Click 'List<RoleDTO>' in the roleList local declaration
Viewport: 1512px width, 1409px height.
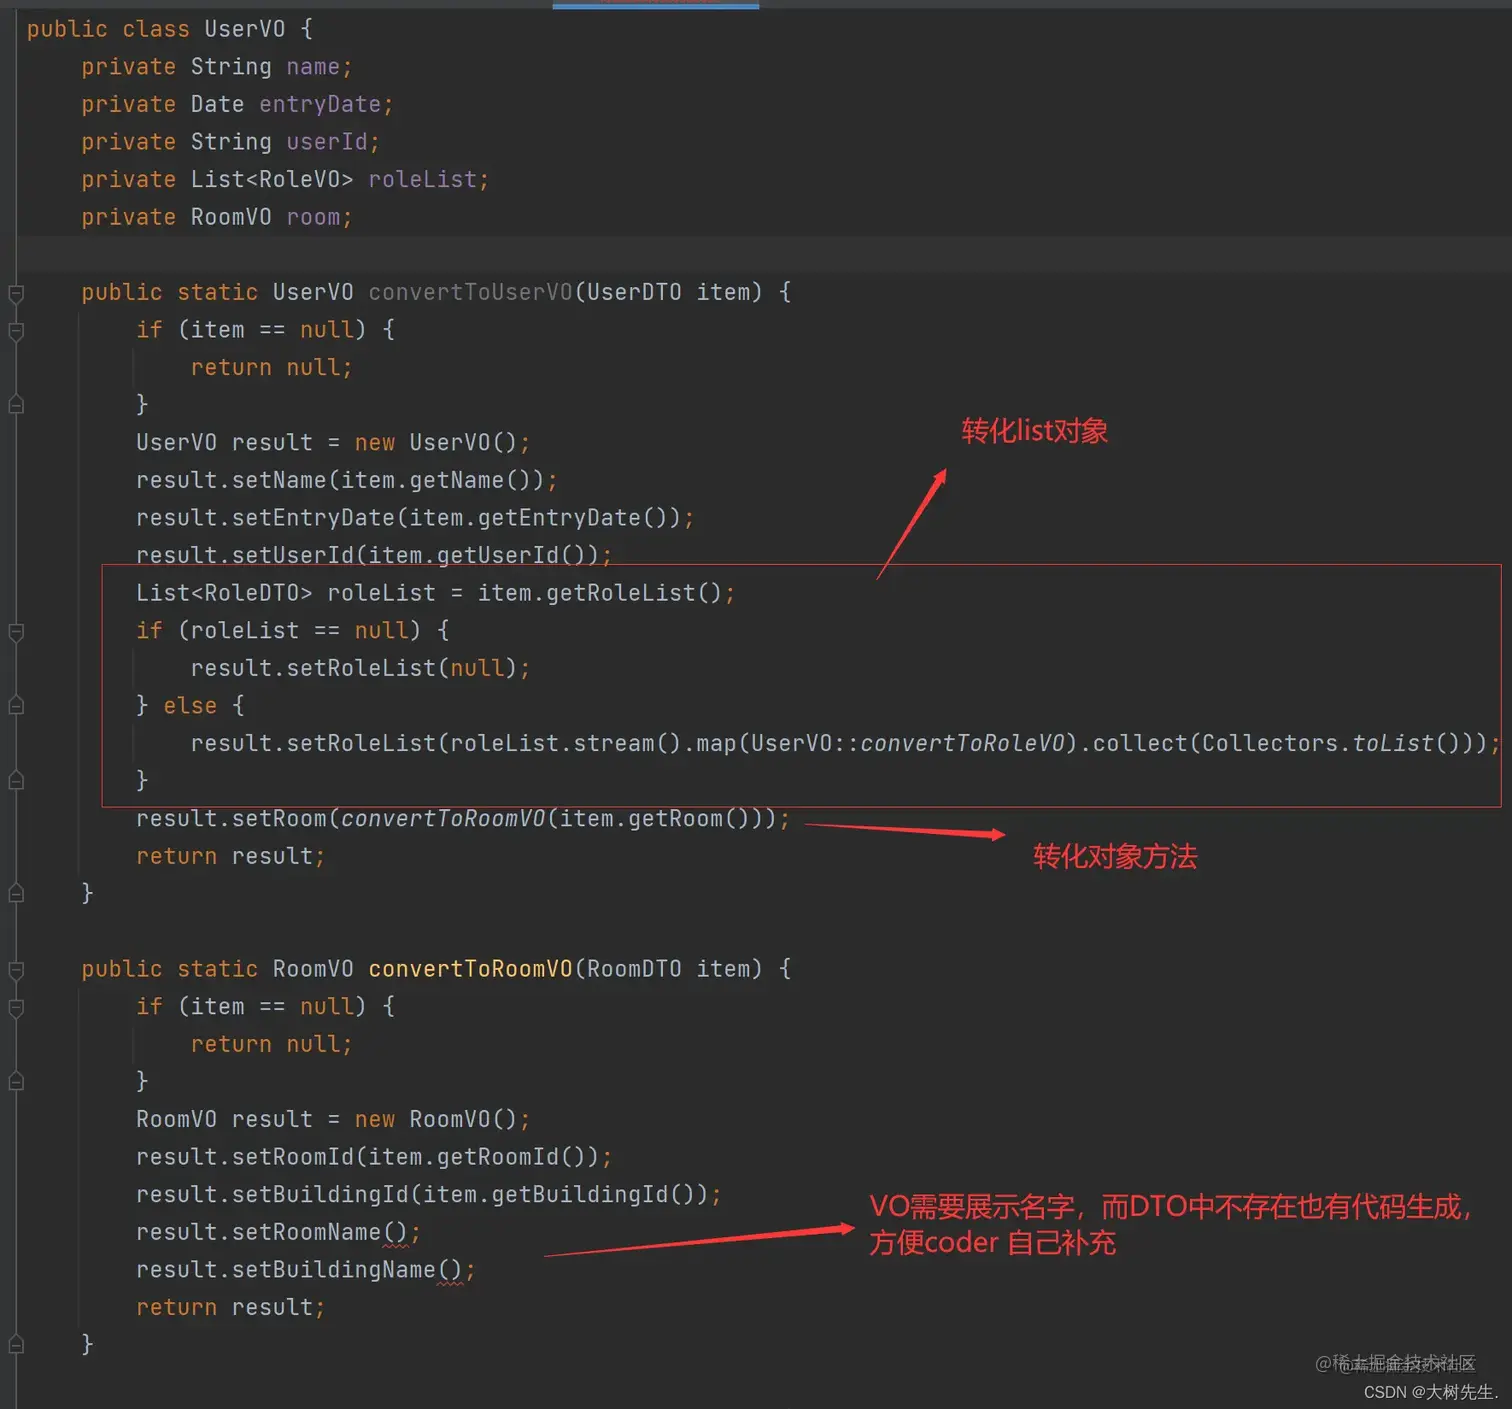(x=224, y=593)
